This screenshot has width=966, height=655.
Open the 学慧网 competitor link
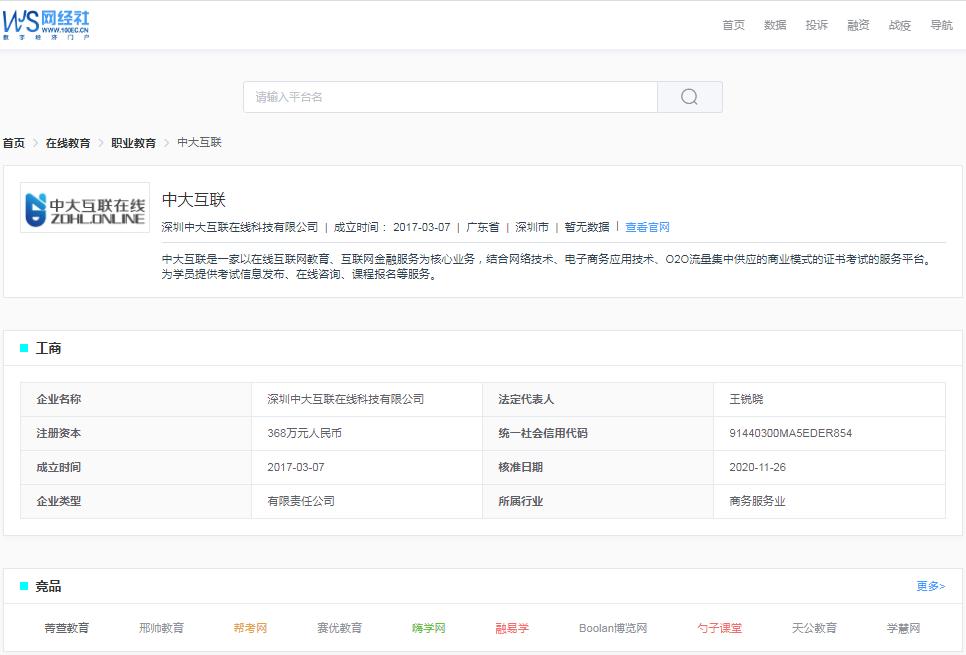[x=903, y=628]
